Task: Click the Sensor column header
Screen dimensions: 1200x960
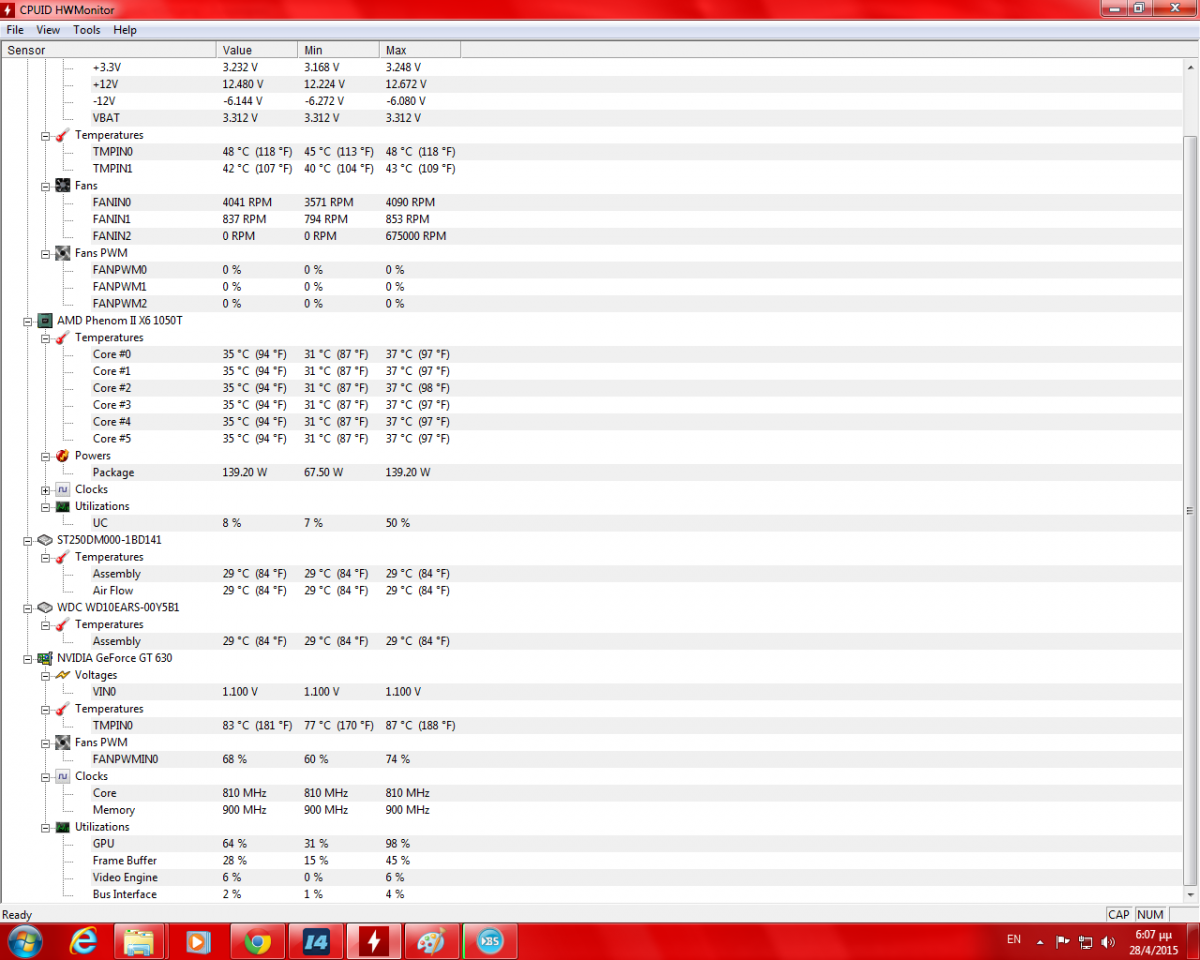Action: coord(109,50)
